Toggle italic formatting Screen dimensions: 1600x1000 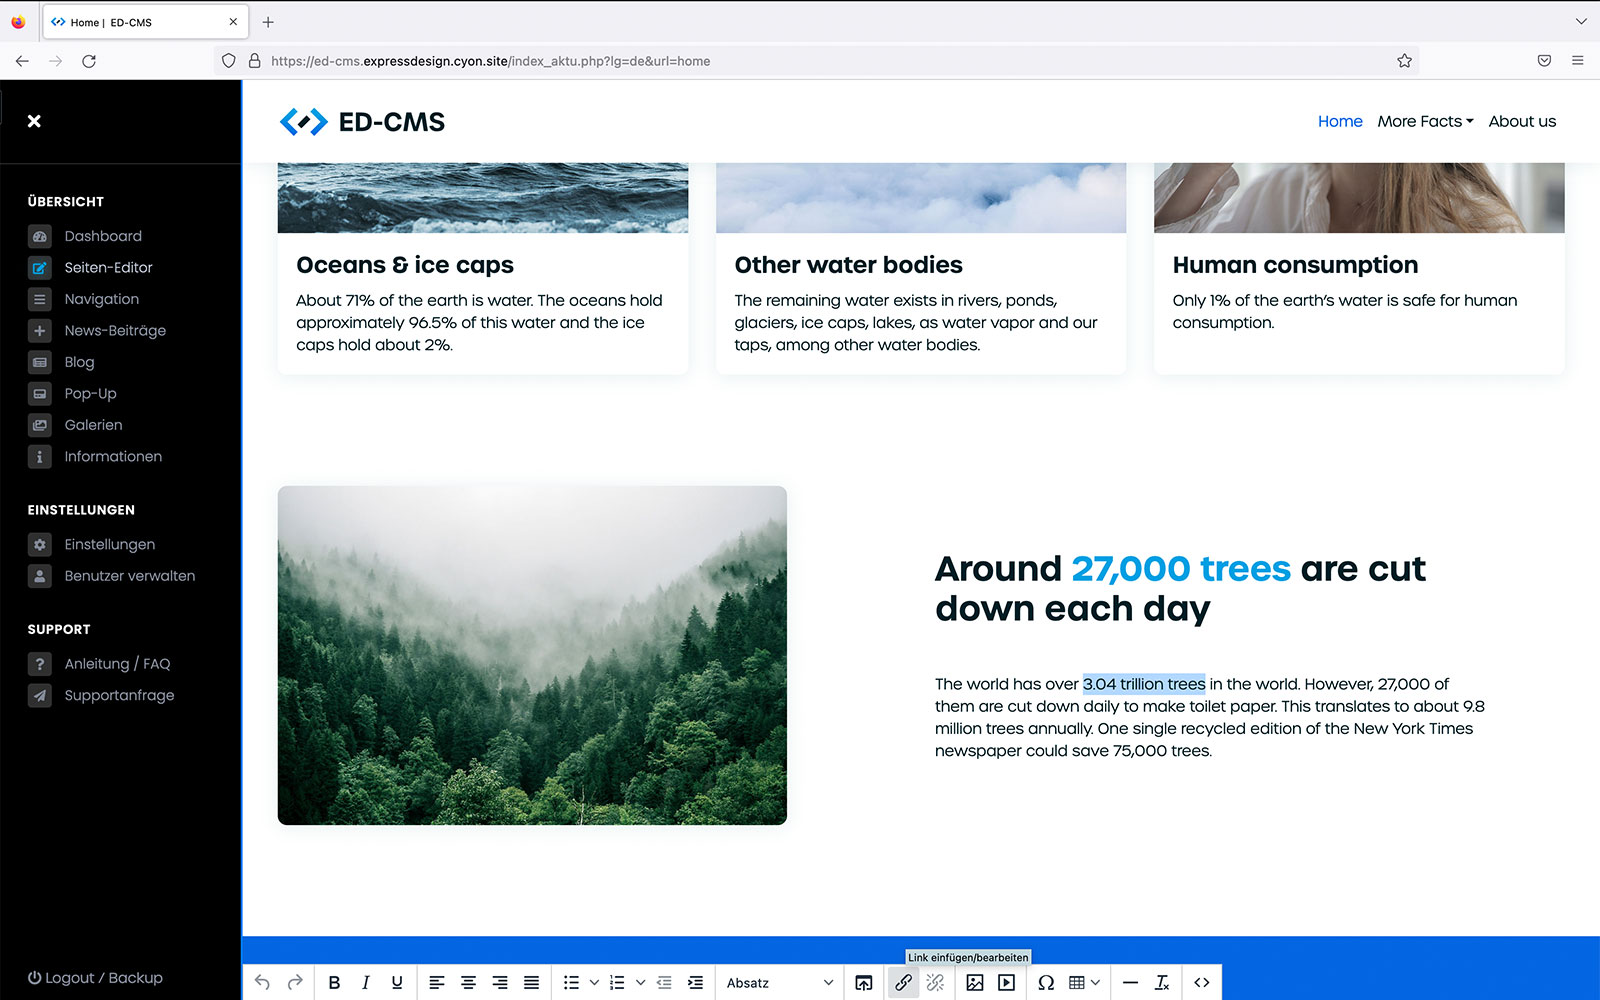pos(366,983)
